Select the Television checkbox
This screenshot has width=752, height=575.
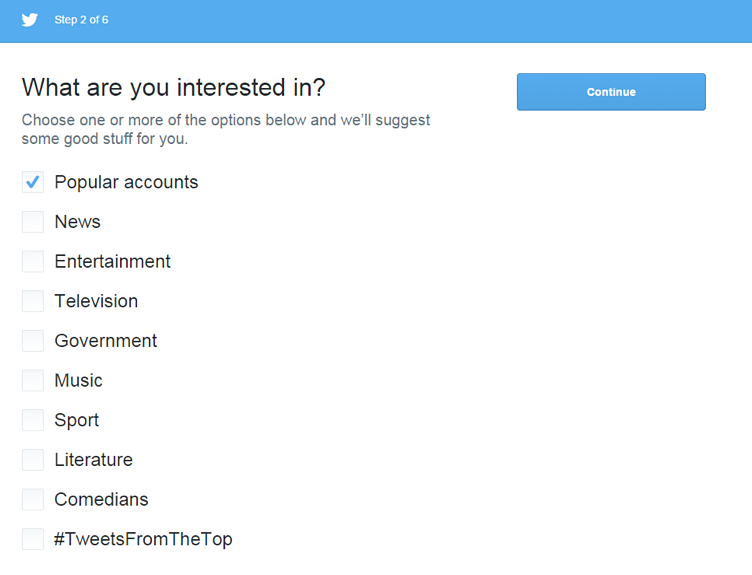pyautogui.click(x=33, y=301)
